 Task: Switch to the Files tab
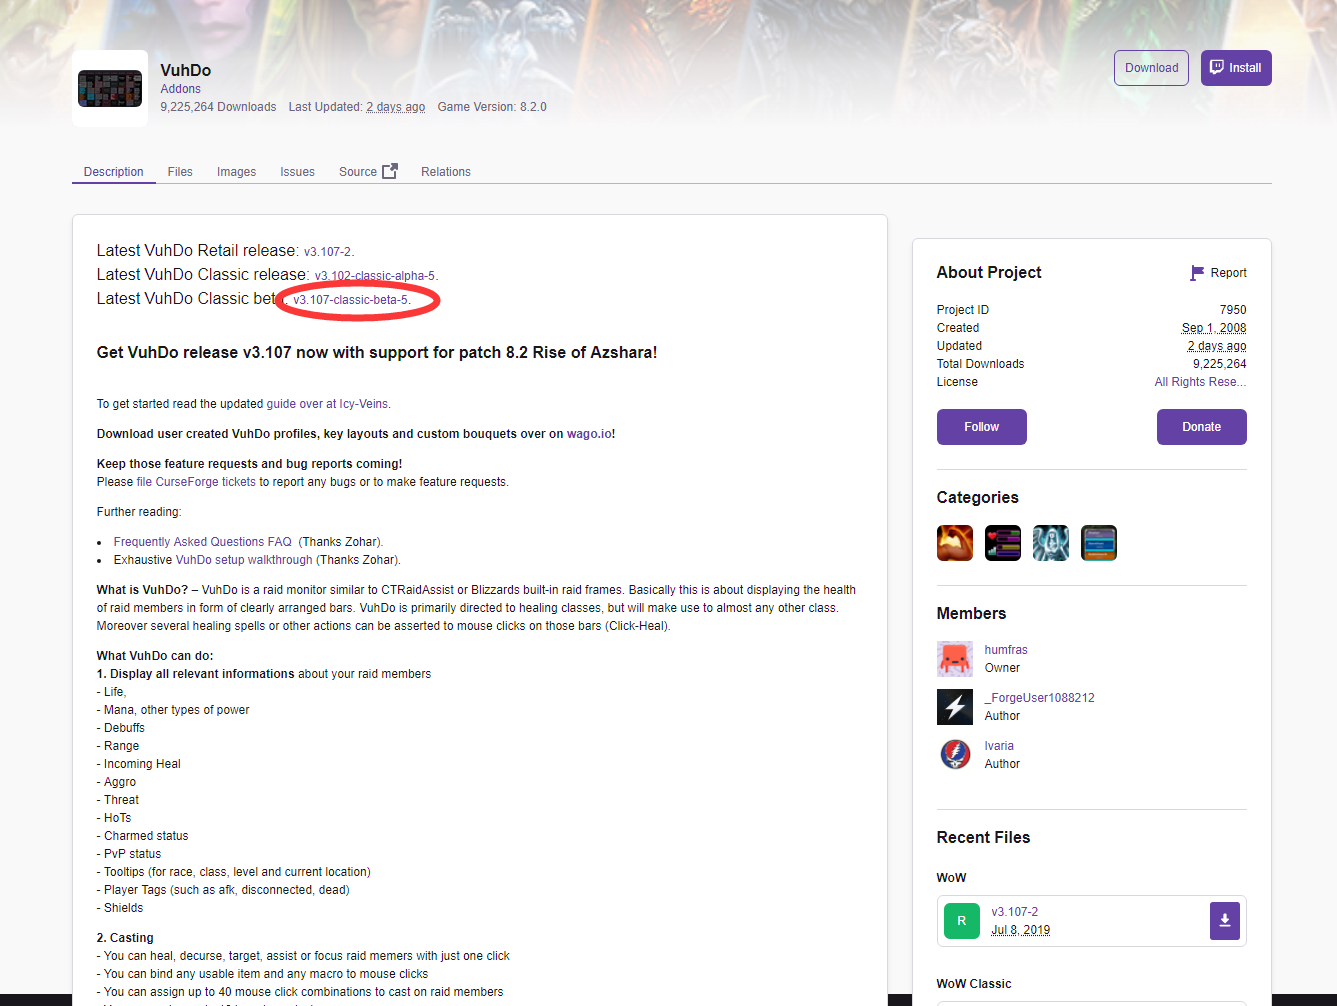[x=180, y=172]
